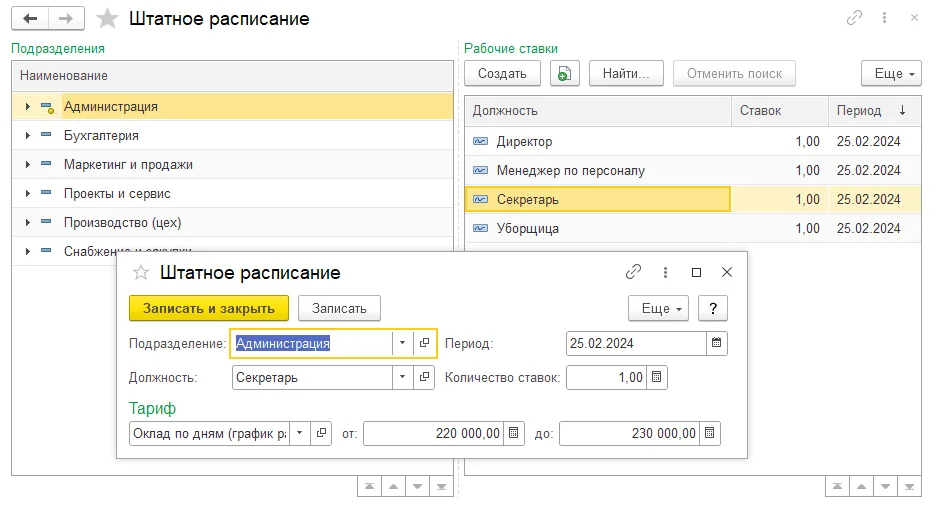Viewport: 940px width, 508px height.
Task: Move up one row in rates table
Action: [x=861, y=486]
